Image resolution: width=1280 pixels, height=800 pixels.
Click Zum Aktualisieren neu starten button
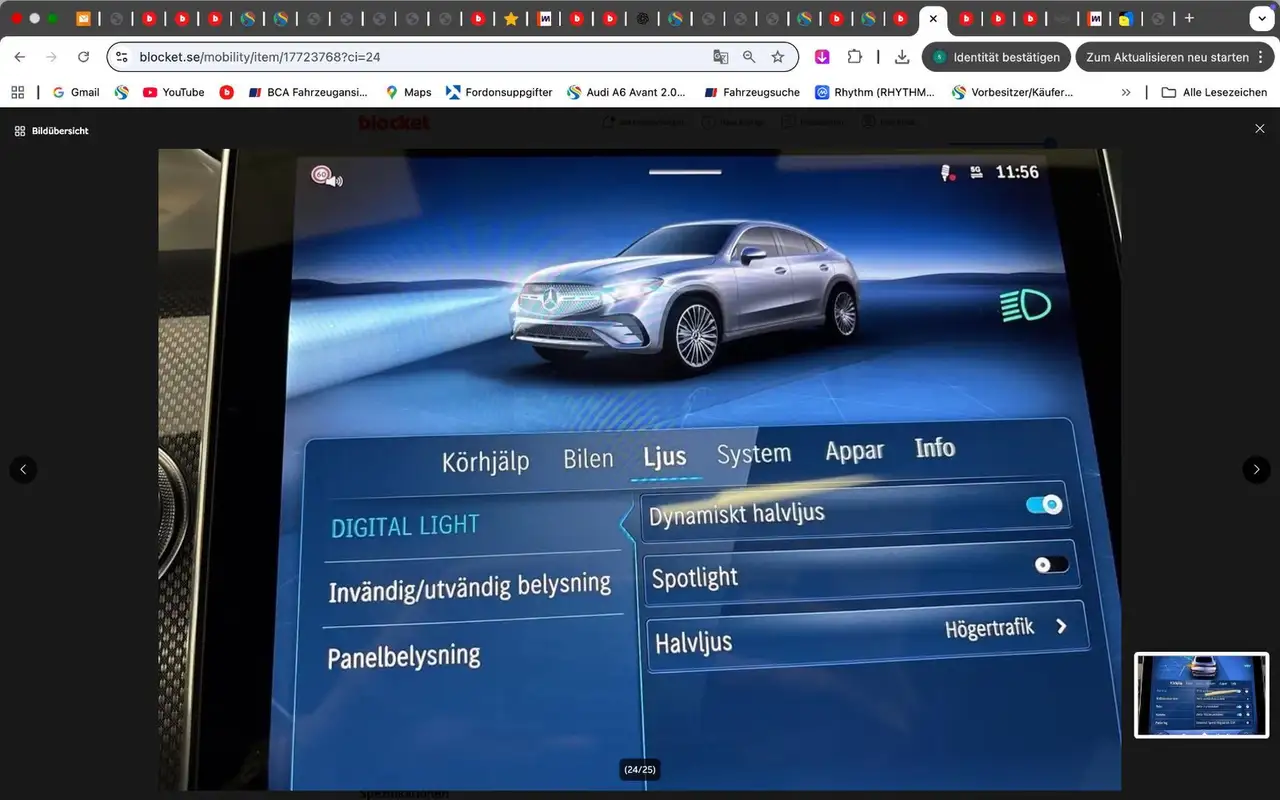click(x=1166, y=57)
